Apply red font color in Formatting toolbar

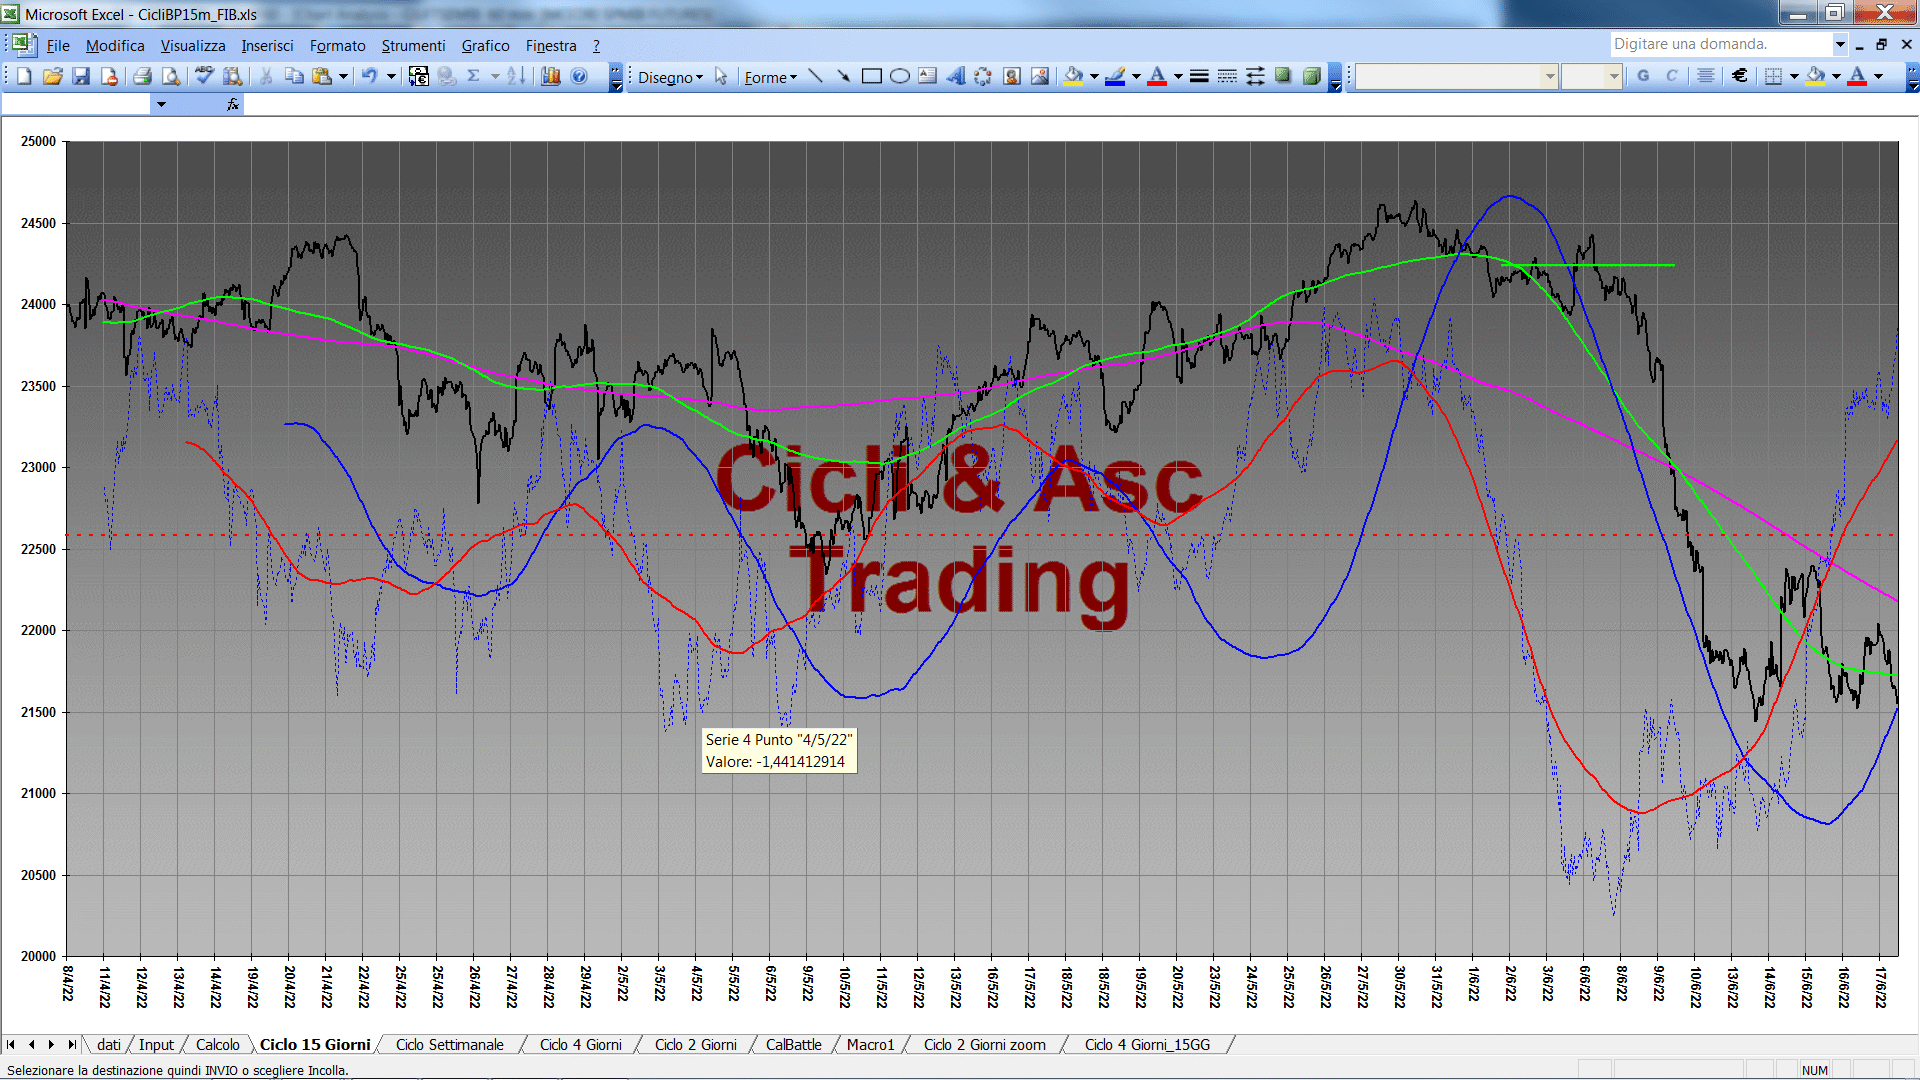point(1857,76)
